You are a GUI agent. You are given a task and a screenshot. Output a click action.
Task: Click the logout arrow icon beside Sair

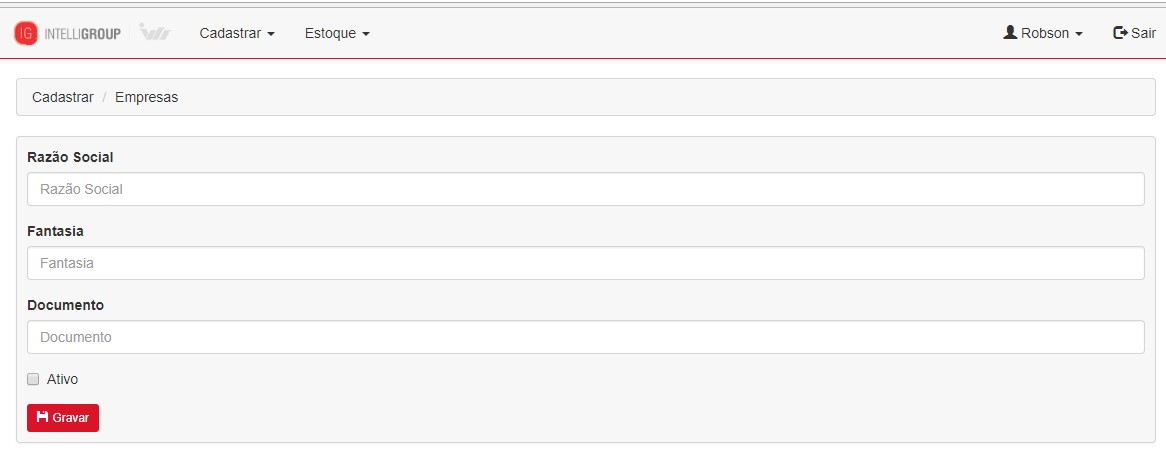[x=1120, y=33]
